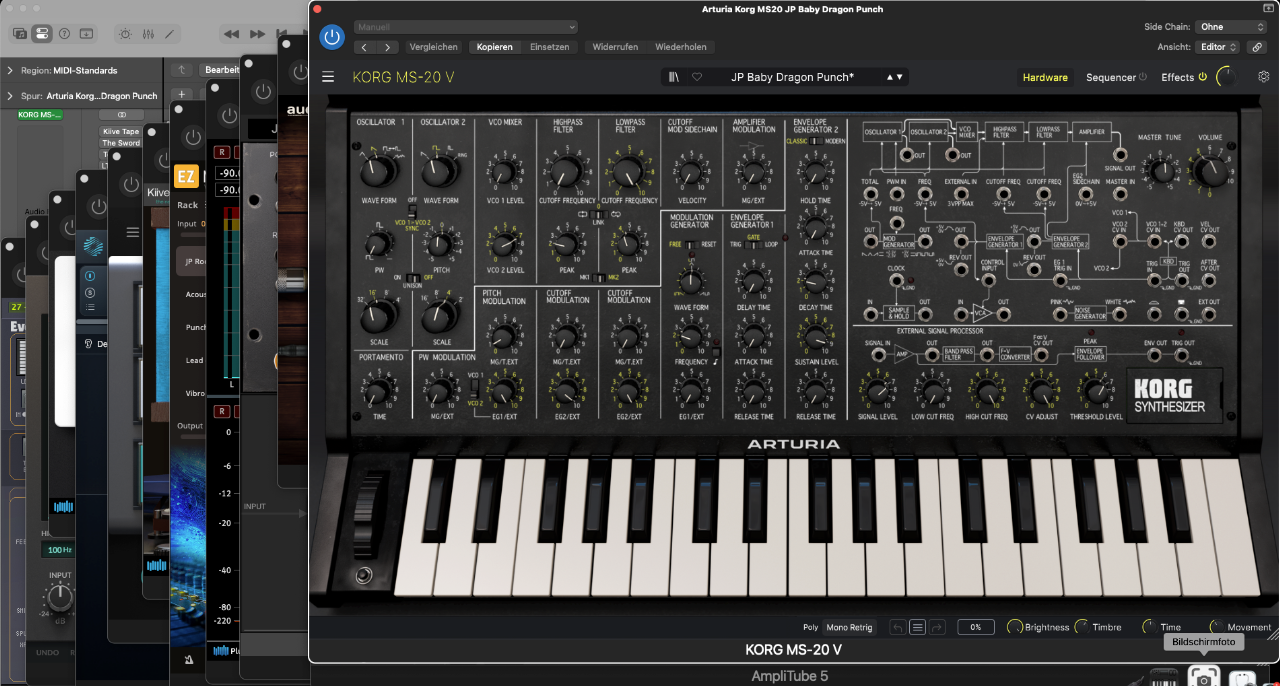Open Logic's quick help question mark
This screenshot has width=1280, height=686.
pyautogui.click(x=64, y=33)
